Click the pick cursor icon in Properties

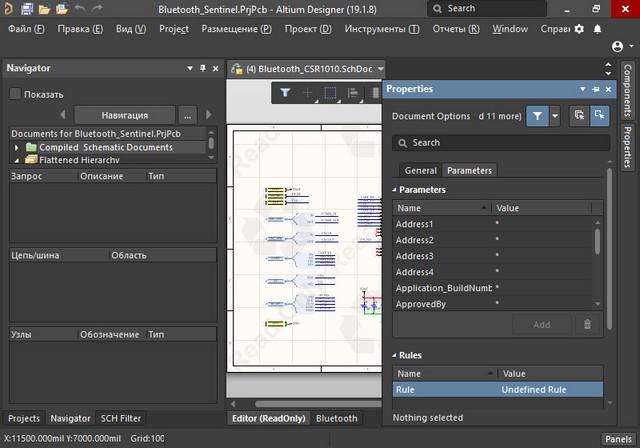tap(599, 116)
